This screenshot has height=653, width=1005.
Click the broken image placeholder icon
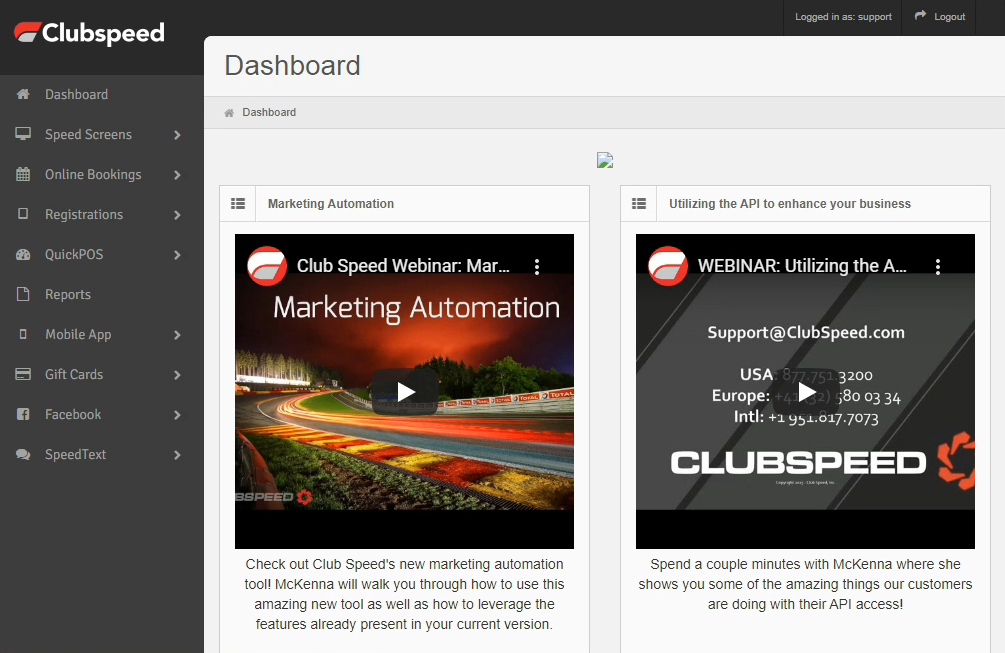point(605,160)
